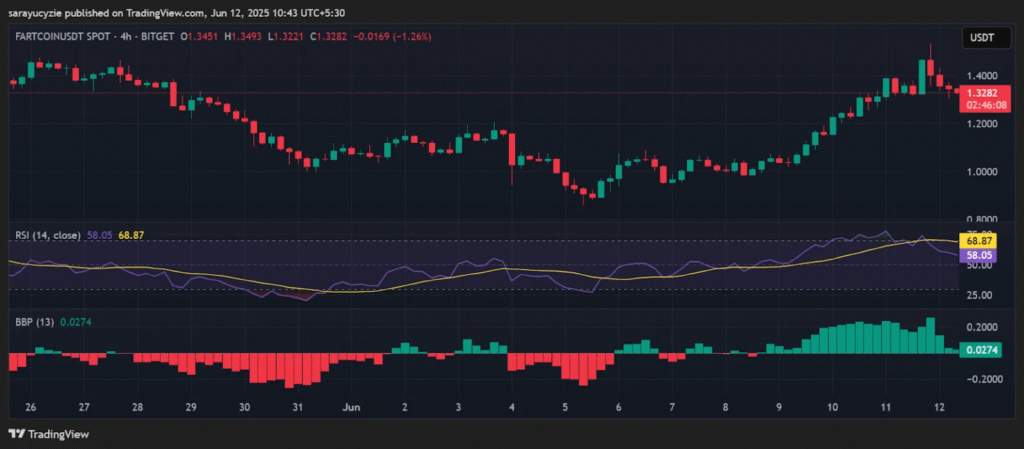Click the Jun label on time axis
This screenshot has width=1024, height=449.
(x=350, y=408)
